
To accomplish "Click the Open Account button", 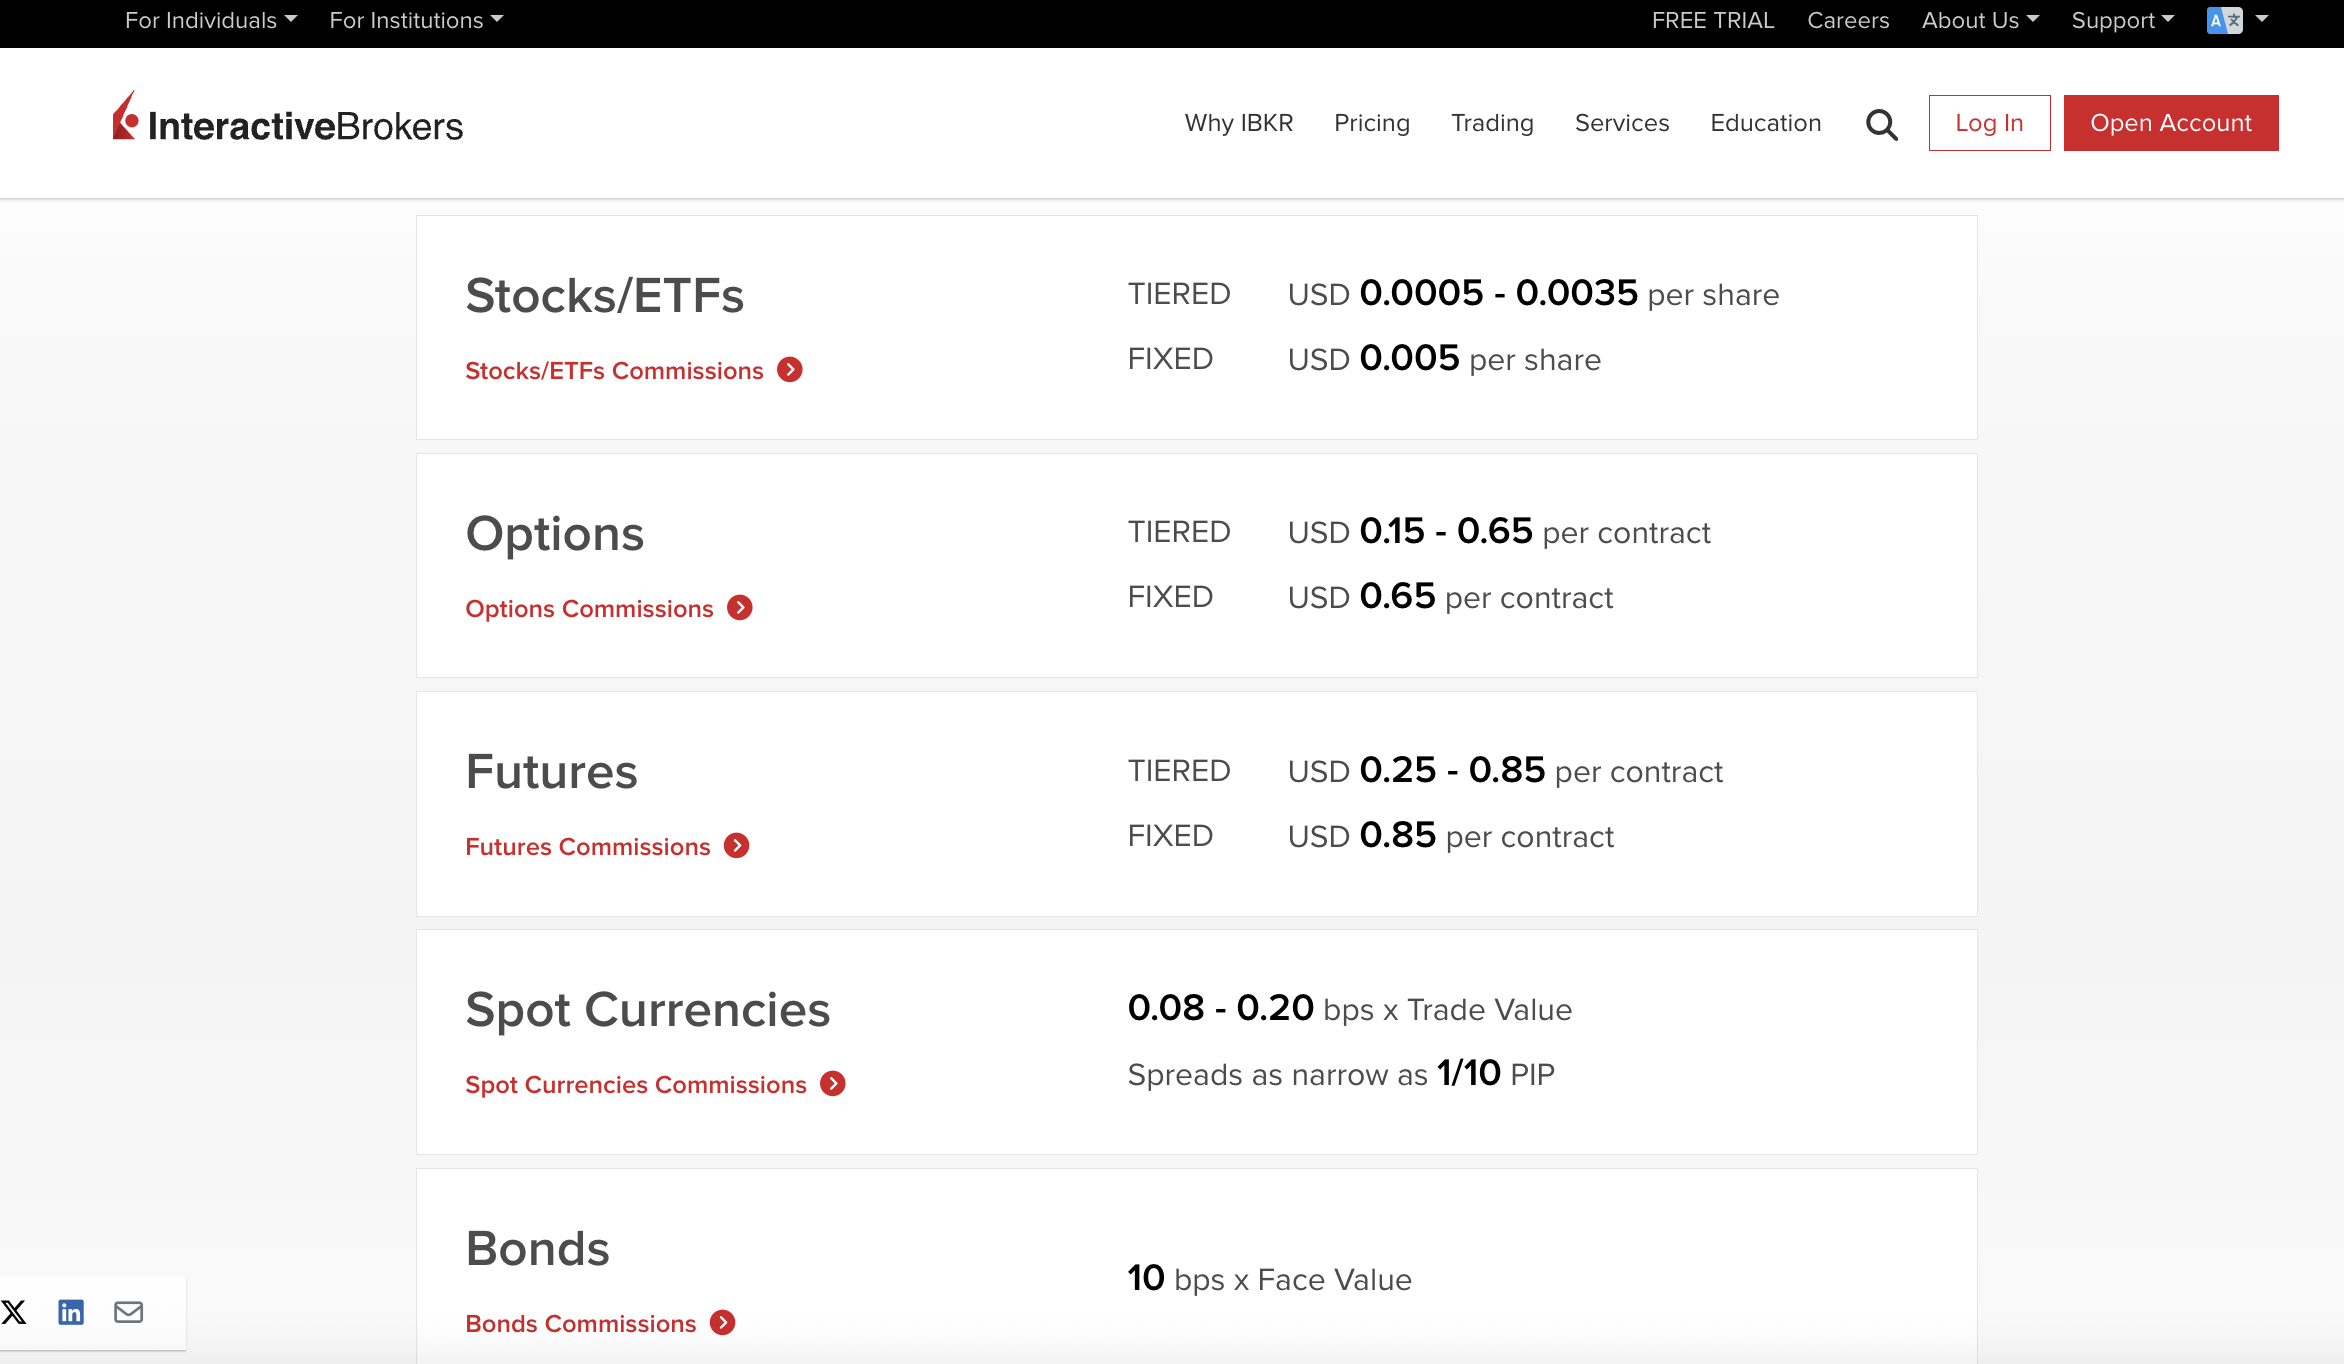I will tap(2171, 123).
